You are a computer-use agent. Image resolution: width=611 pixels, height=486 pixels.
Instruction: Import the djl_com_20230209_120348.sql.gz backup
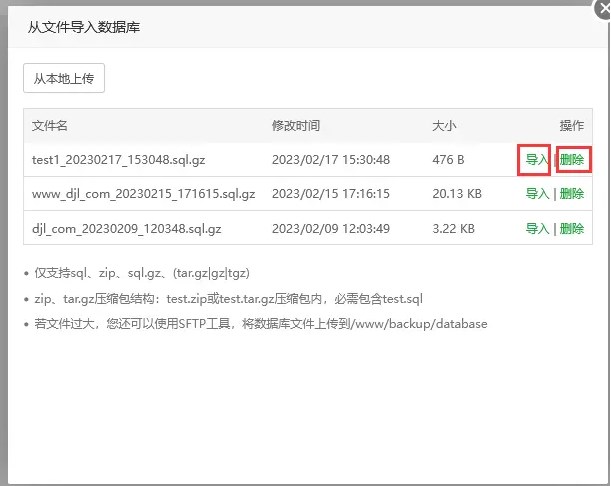tap(536, 229)
